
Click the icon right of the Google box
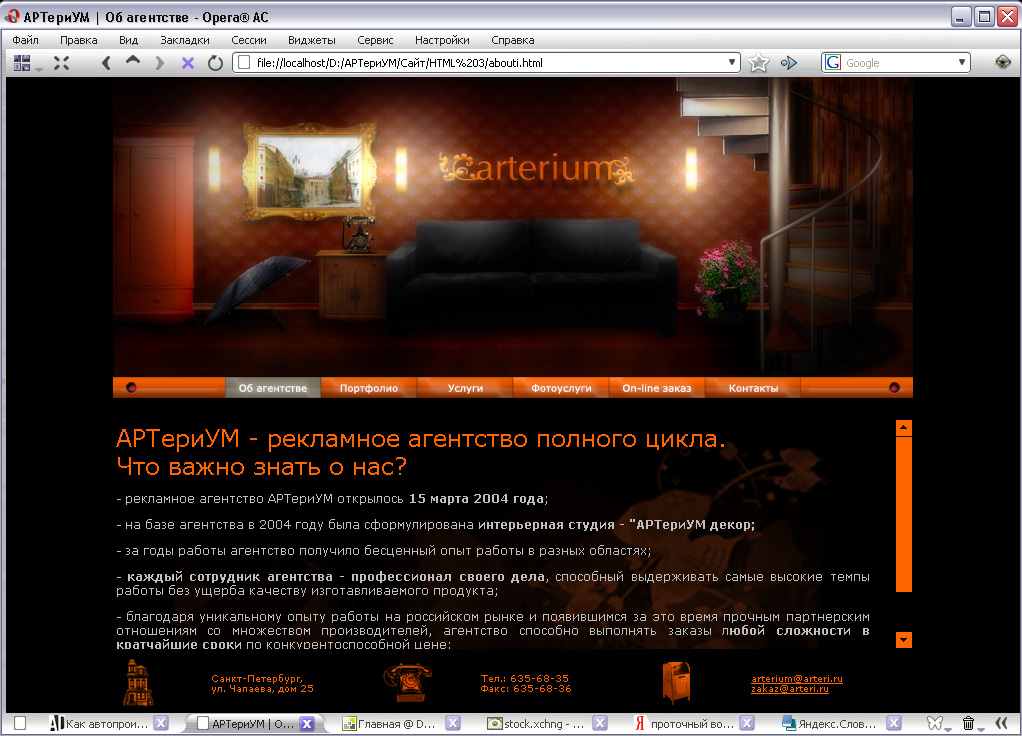(1002, 63)
